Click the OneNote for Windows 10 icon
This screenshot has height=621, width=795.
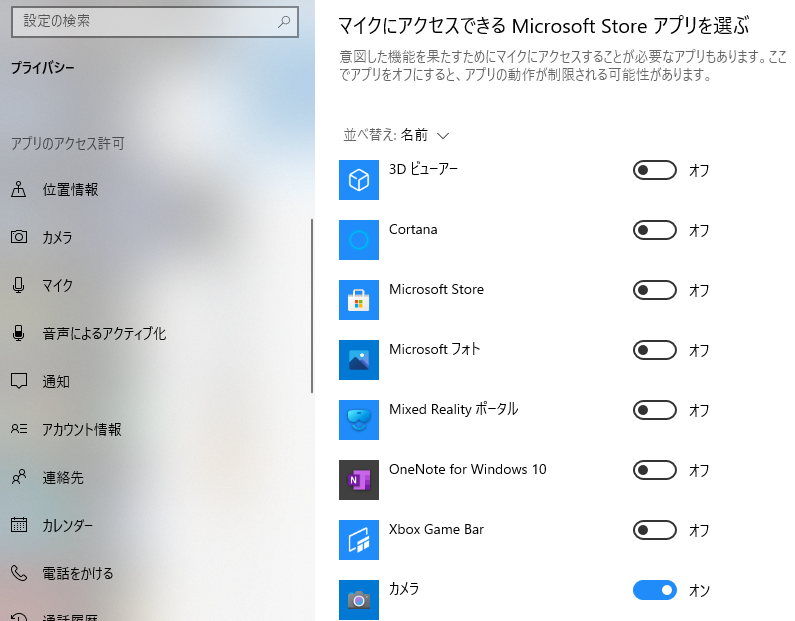(x=358, y=480)
